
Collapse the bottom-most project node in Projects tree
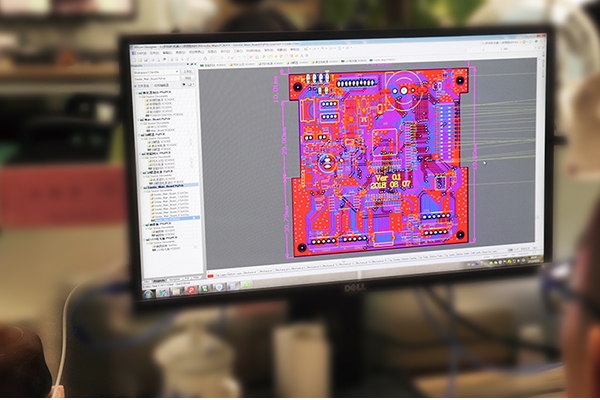tap(144, 240)
